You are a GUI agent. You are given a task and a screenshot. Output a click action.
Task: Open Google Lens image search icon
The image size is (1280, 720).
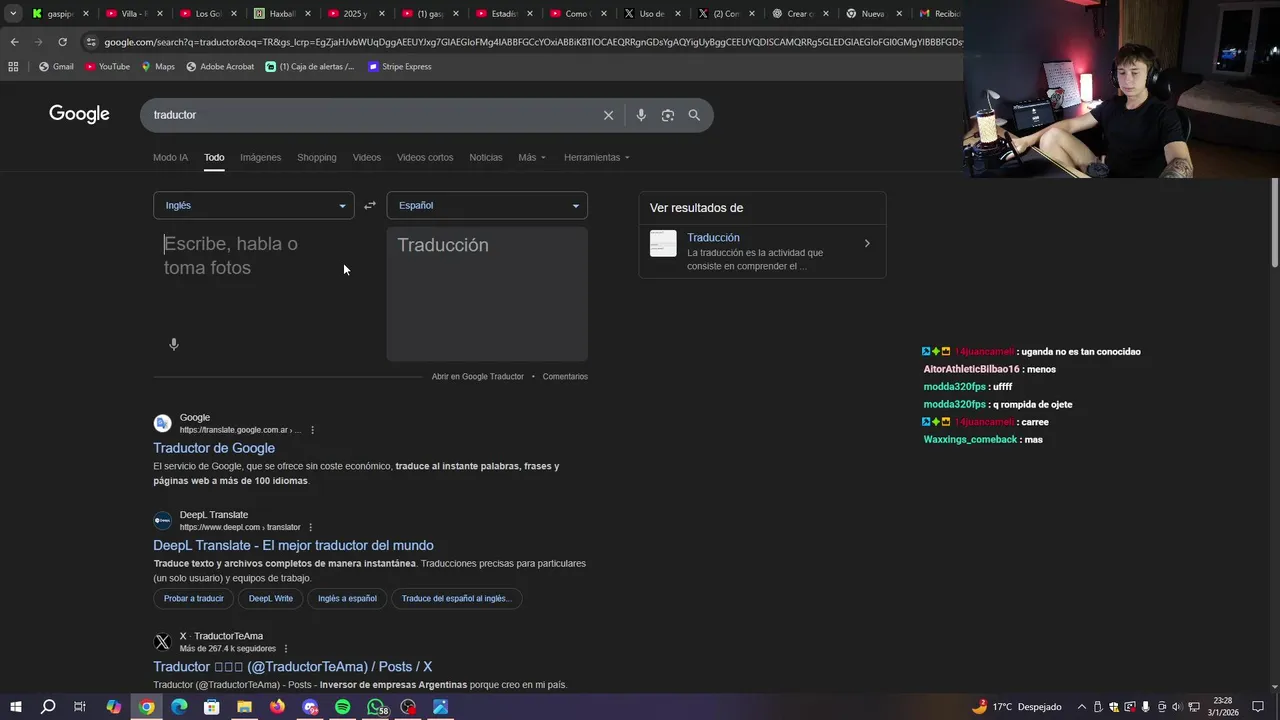click(x=668, y=115)
